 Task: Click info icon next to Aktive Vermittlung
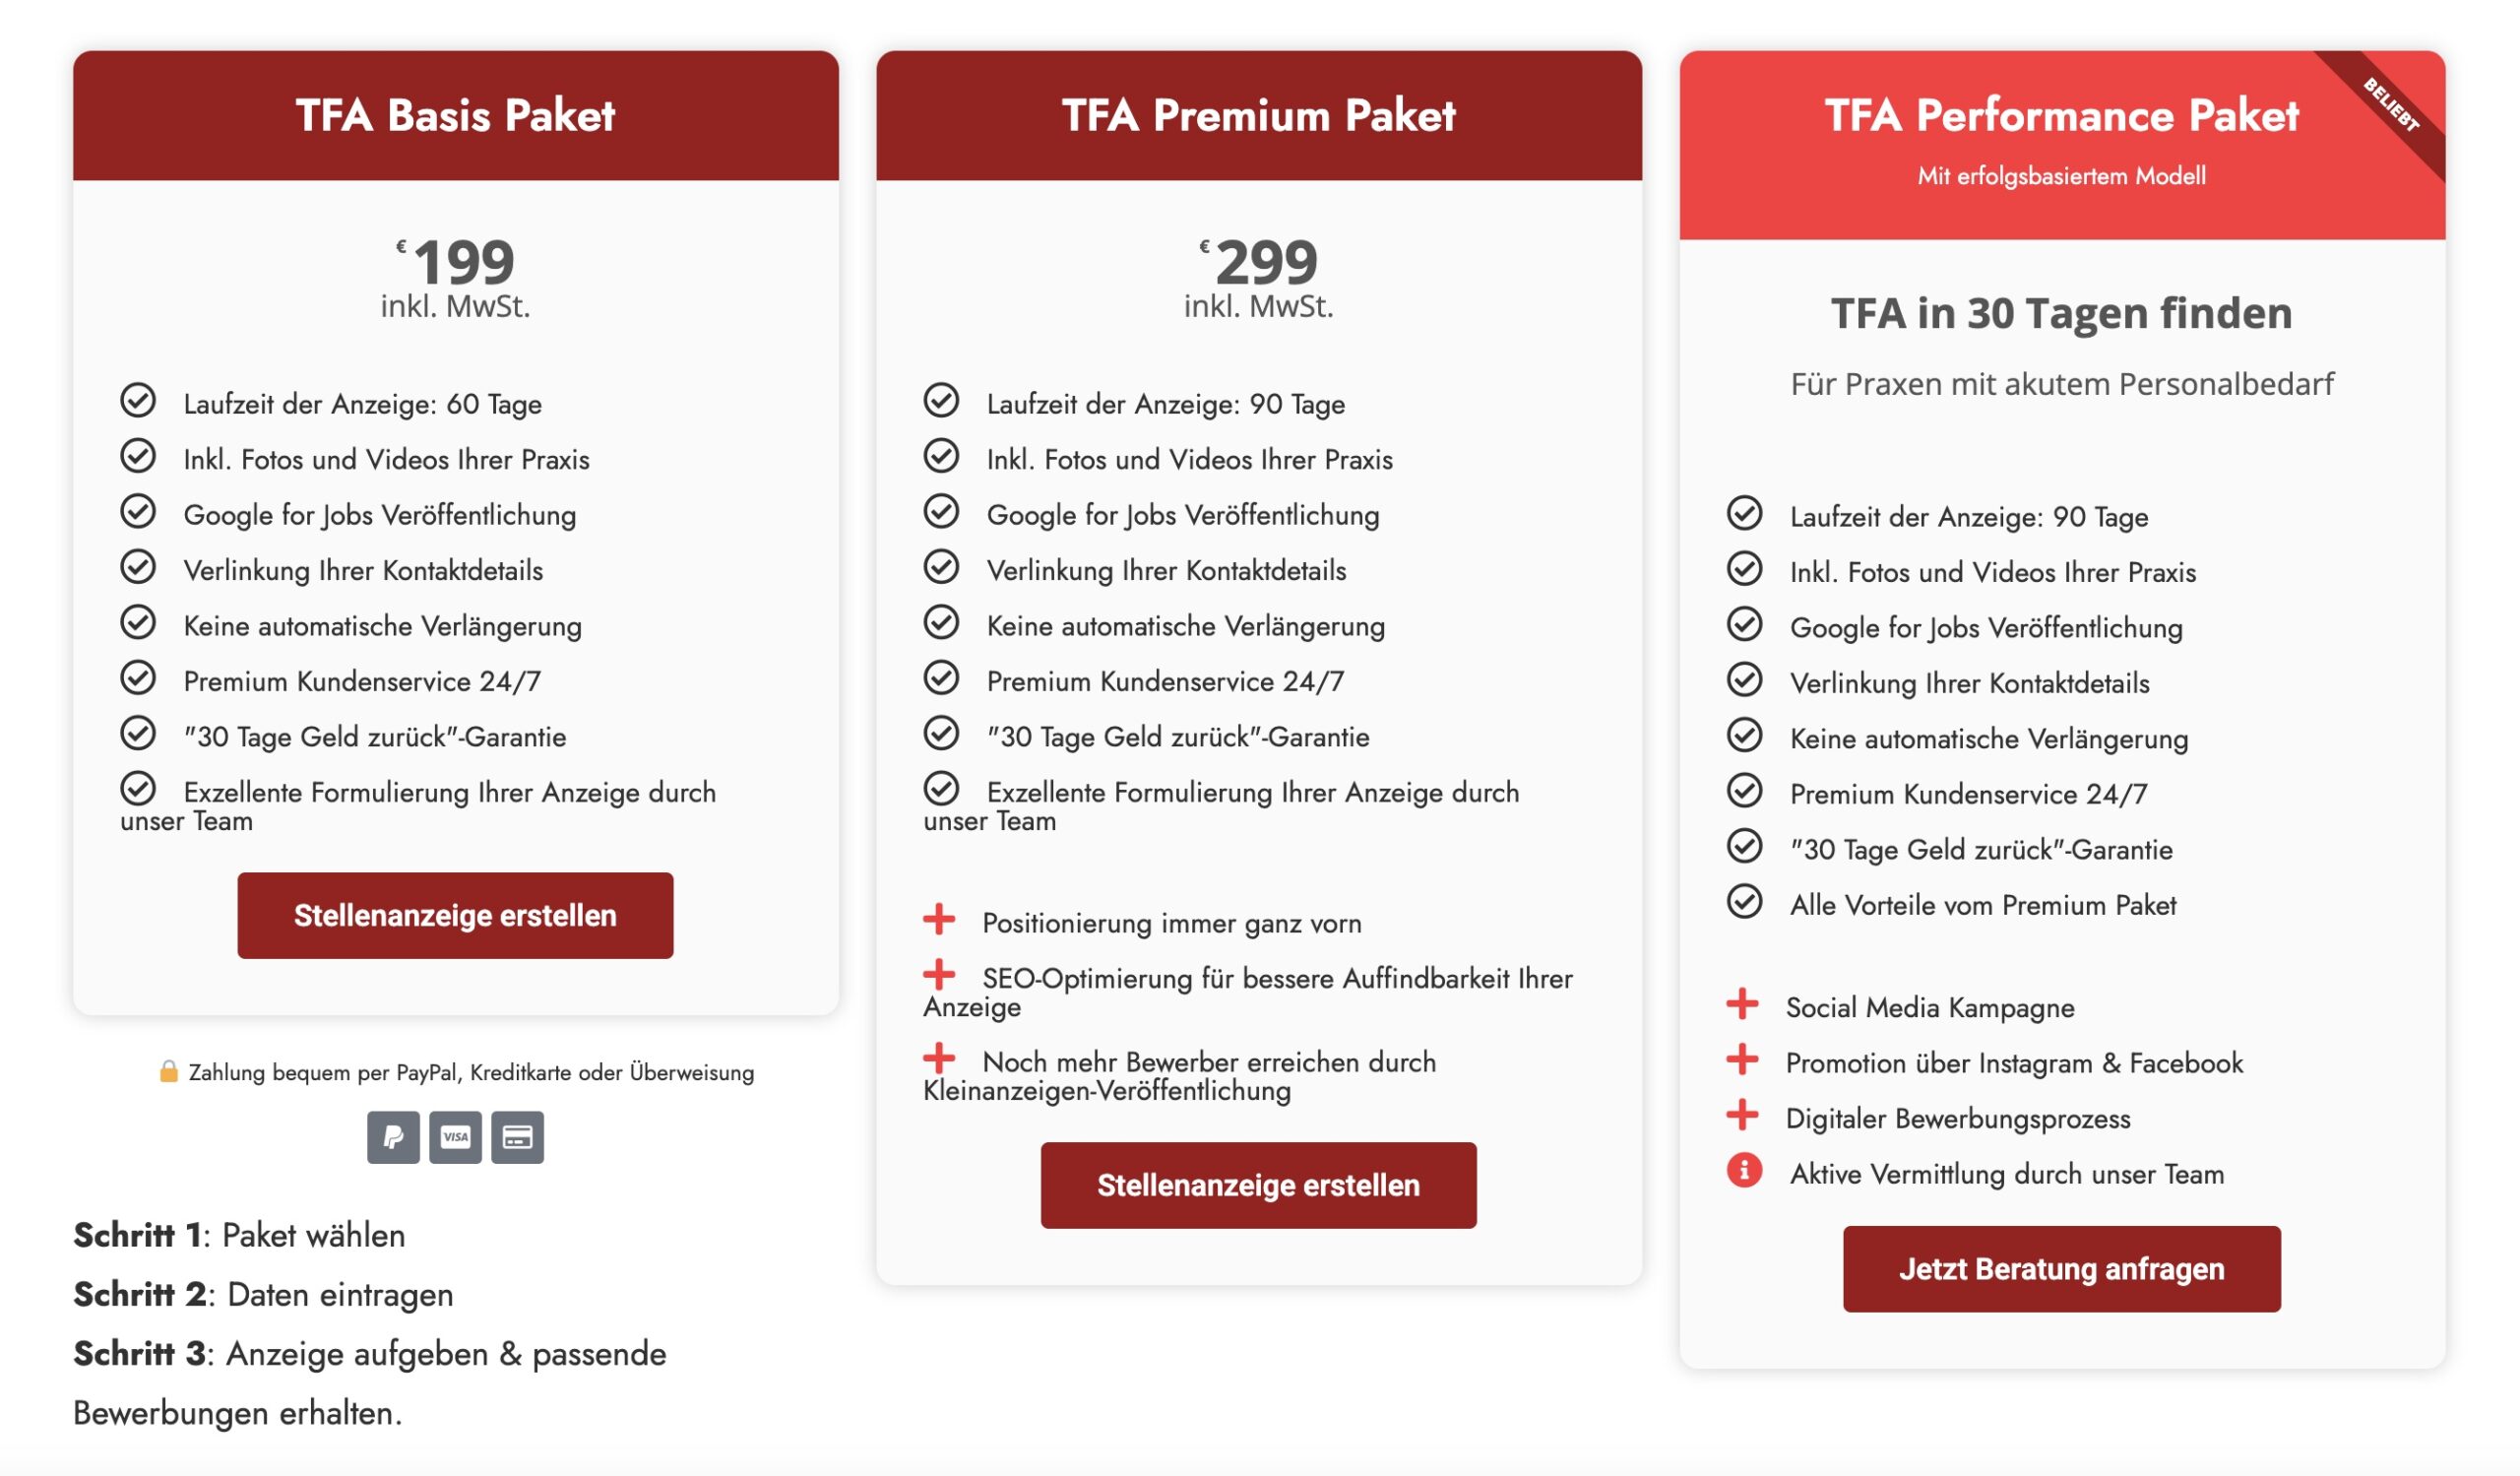pyautogui.click(x=1744, y=1170)
